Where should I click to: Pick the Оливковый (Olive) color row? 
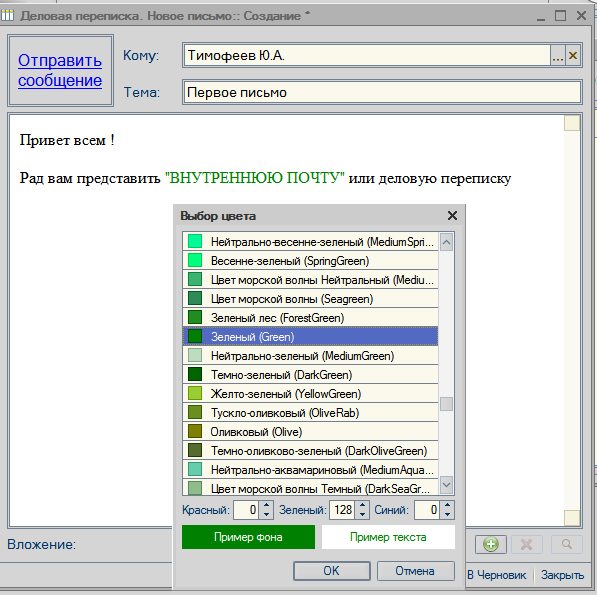[310, 432]
